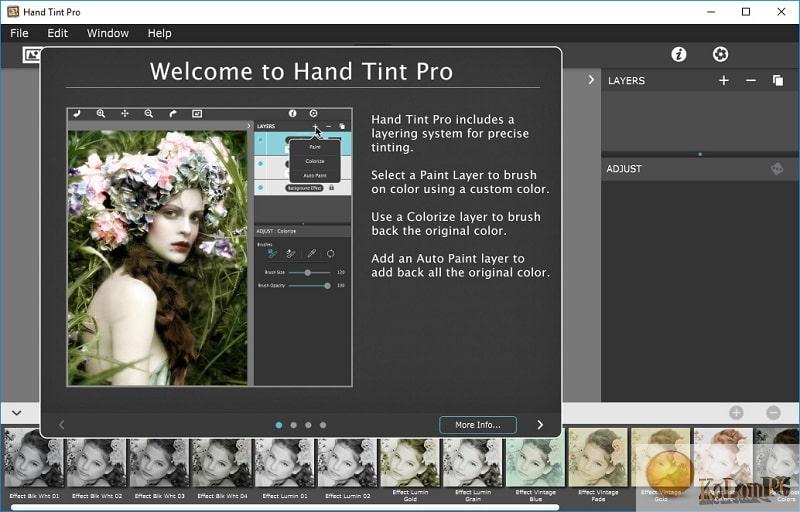
Task: Remove a preset with the circled minus icon
Action: 773,413
